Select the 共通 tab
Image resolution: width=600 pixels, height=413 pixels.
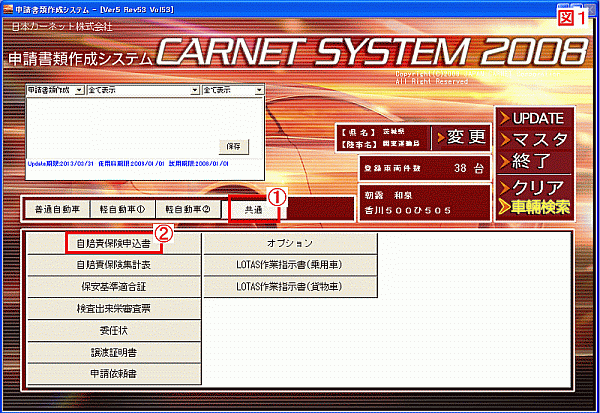[x=254, y=210]
